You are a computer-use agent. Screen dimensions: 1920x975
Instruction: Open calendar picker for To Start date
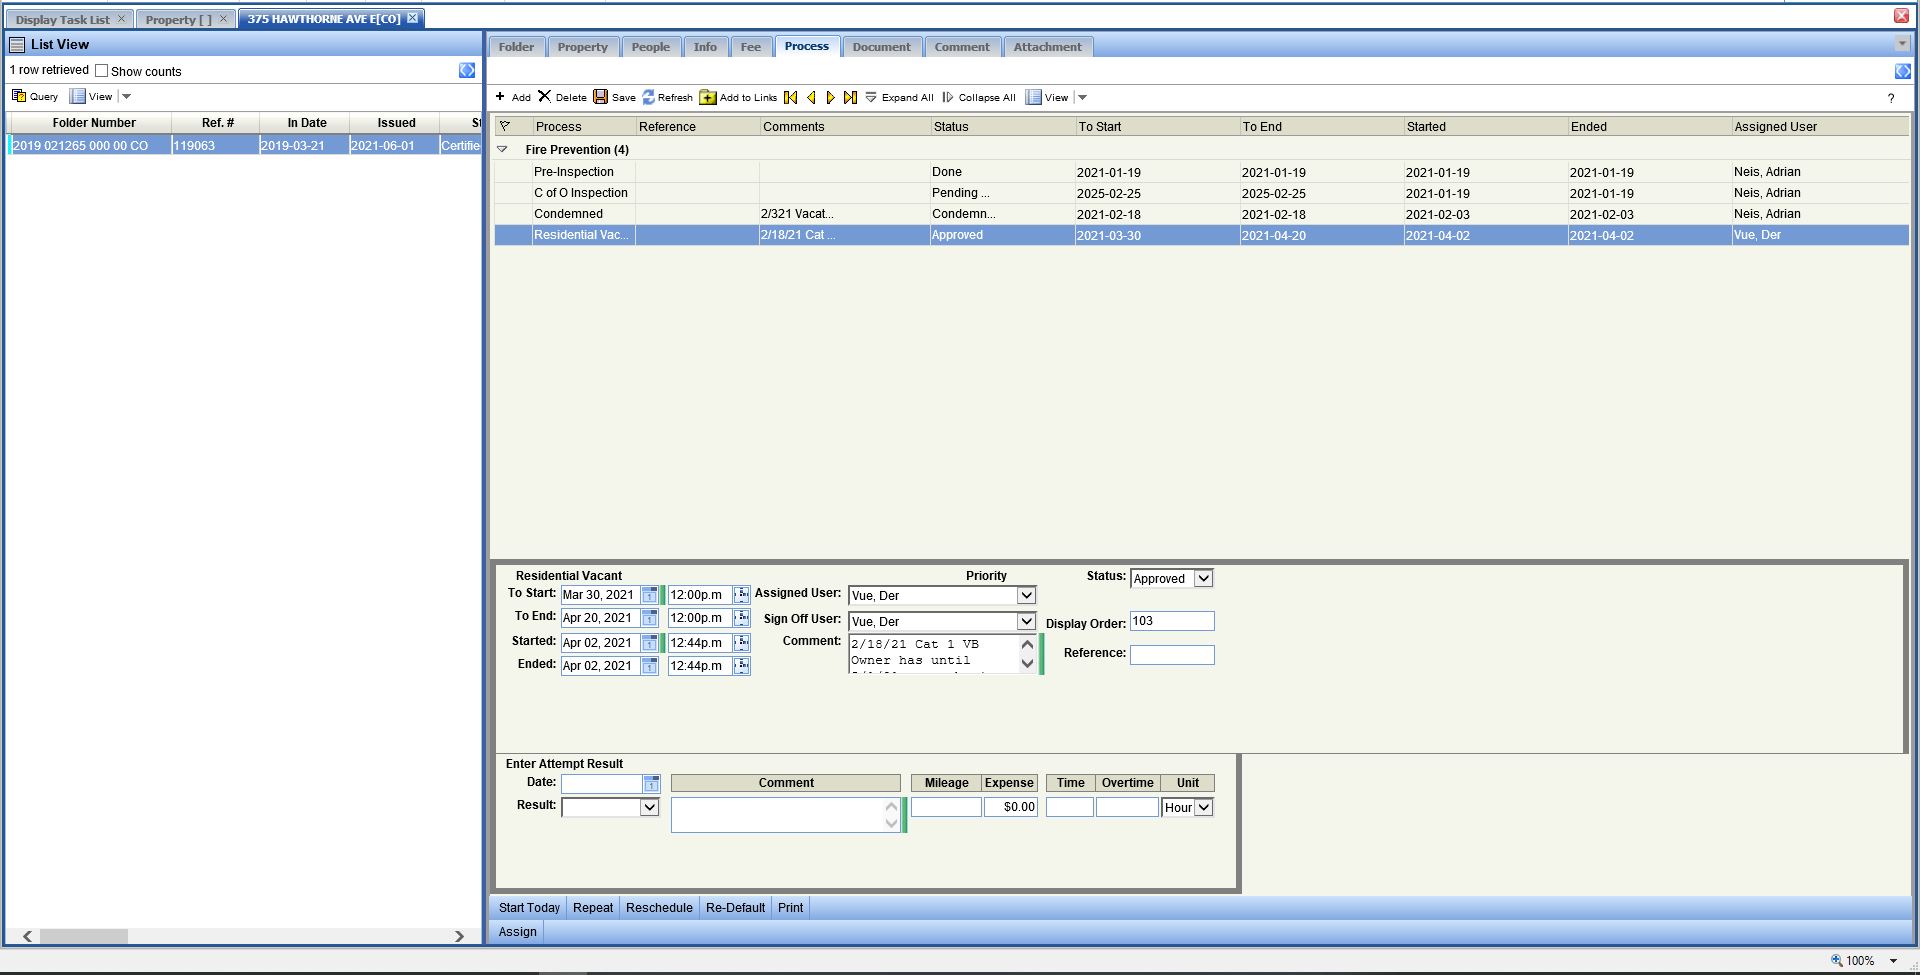pos(650,595)
